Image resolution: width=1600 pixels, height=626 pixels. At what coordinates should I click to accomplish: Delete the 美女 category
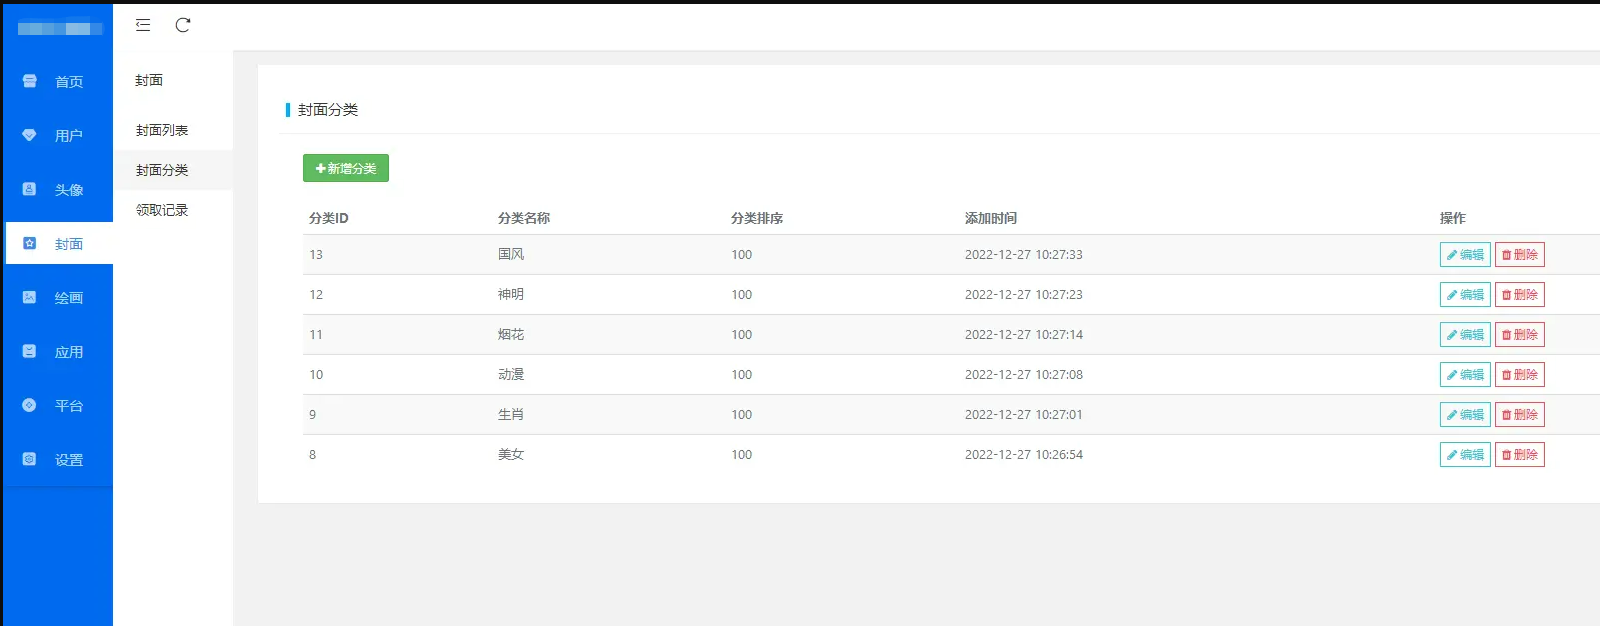pos(1520,454)
